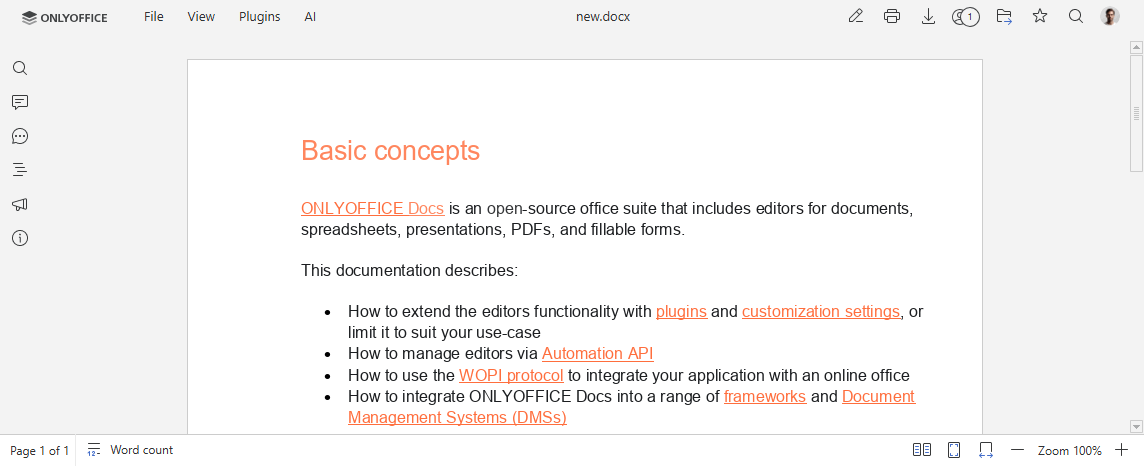
Task: Open Comments panel in sidebar
Action: (x=20, y=102)
